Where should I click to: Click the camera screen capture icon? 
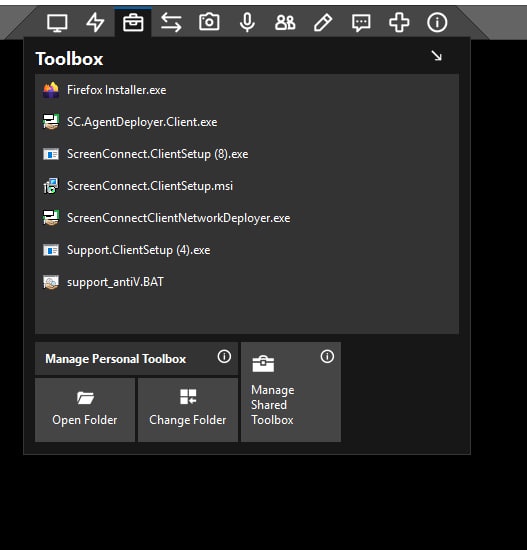point(209,22)
